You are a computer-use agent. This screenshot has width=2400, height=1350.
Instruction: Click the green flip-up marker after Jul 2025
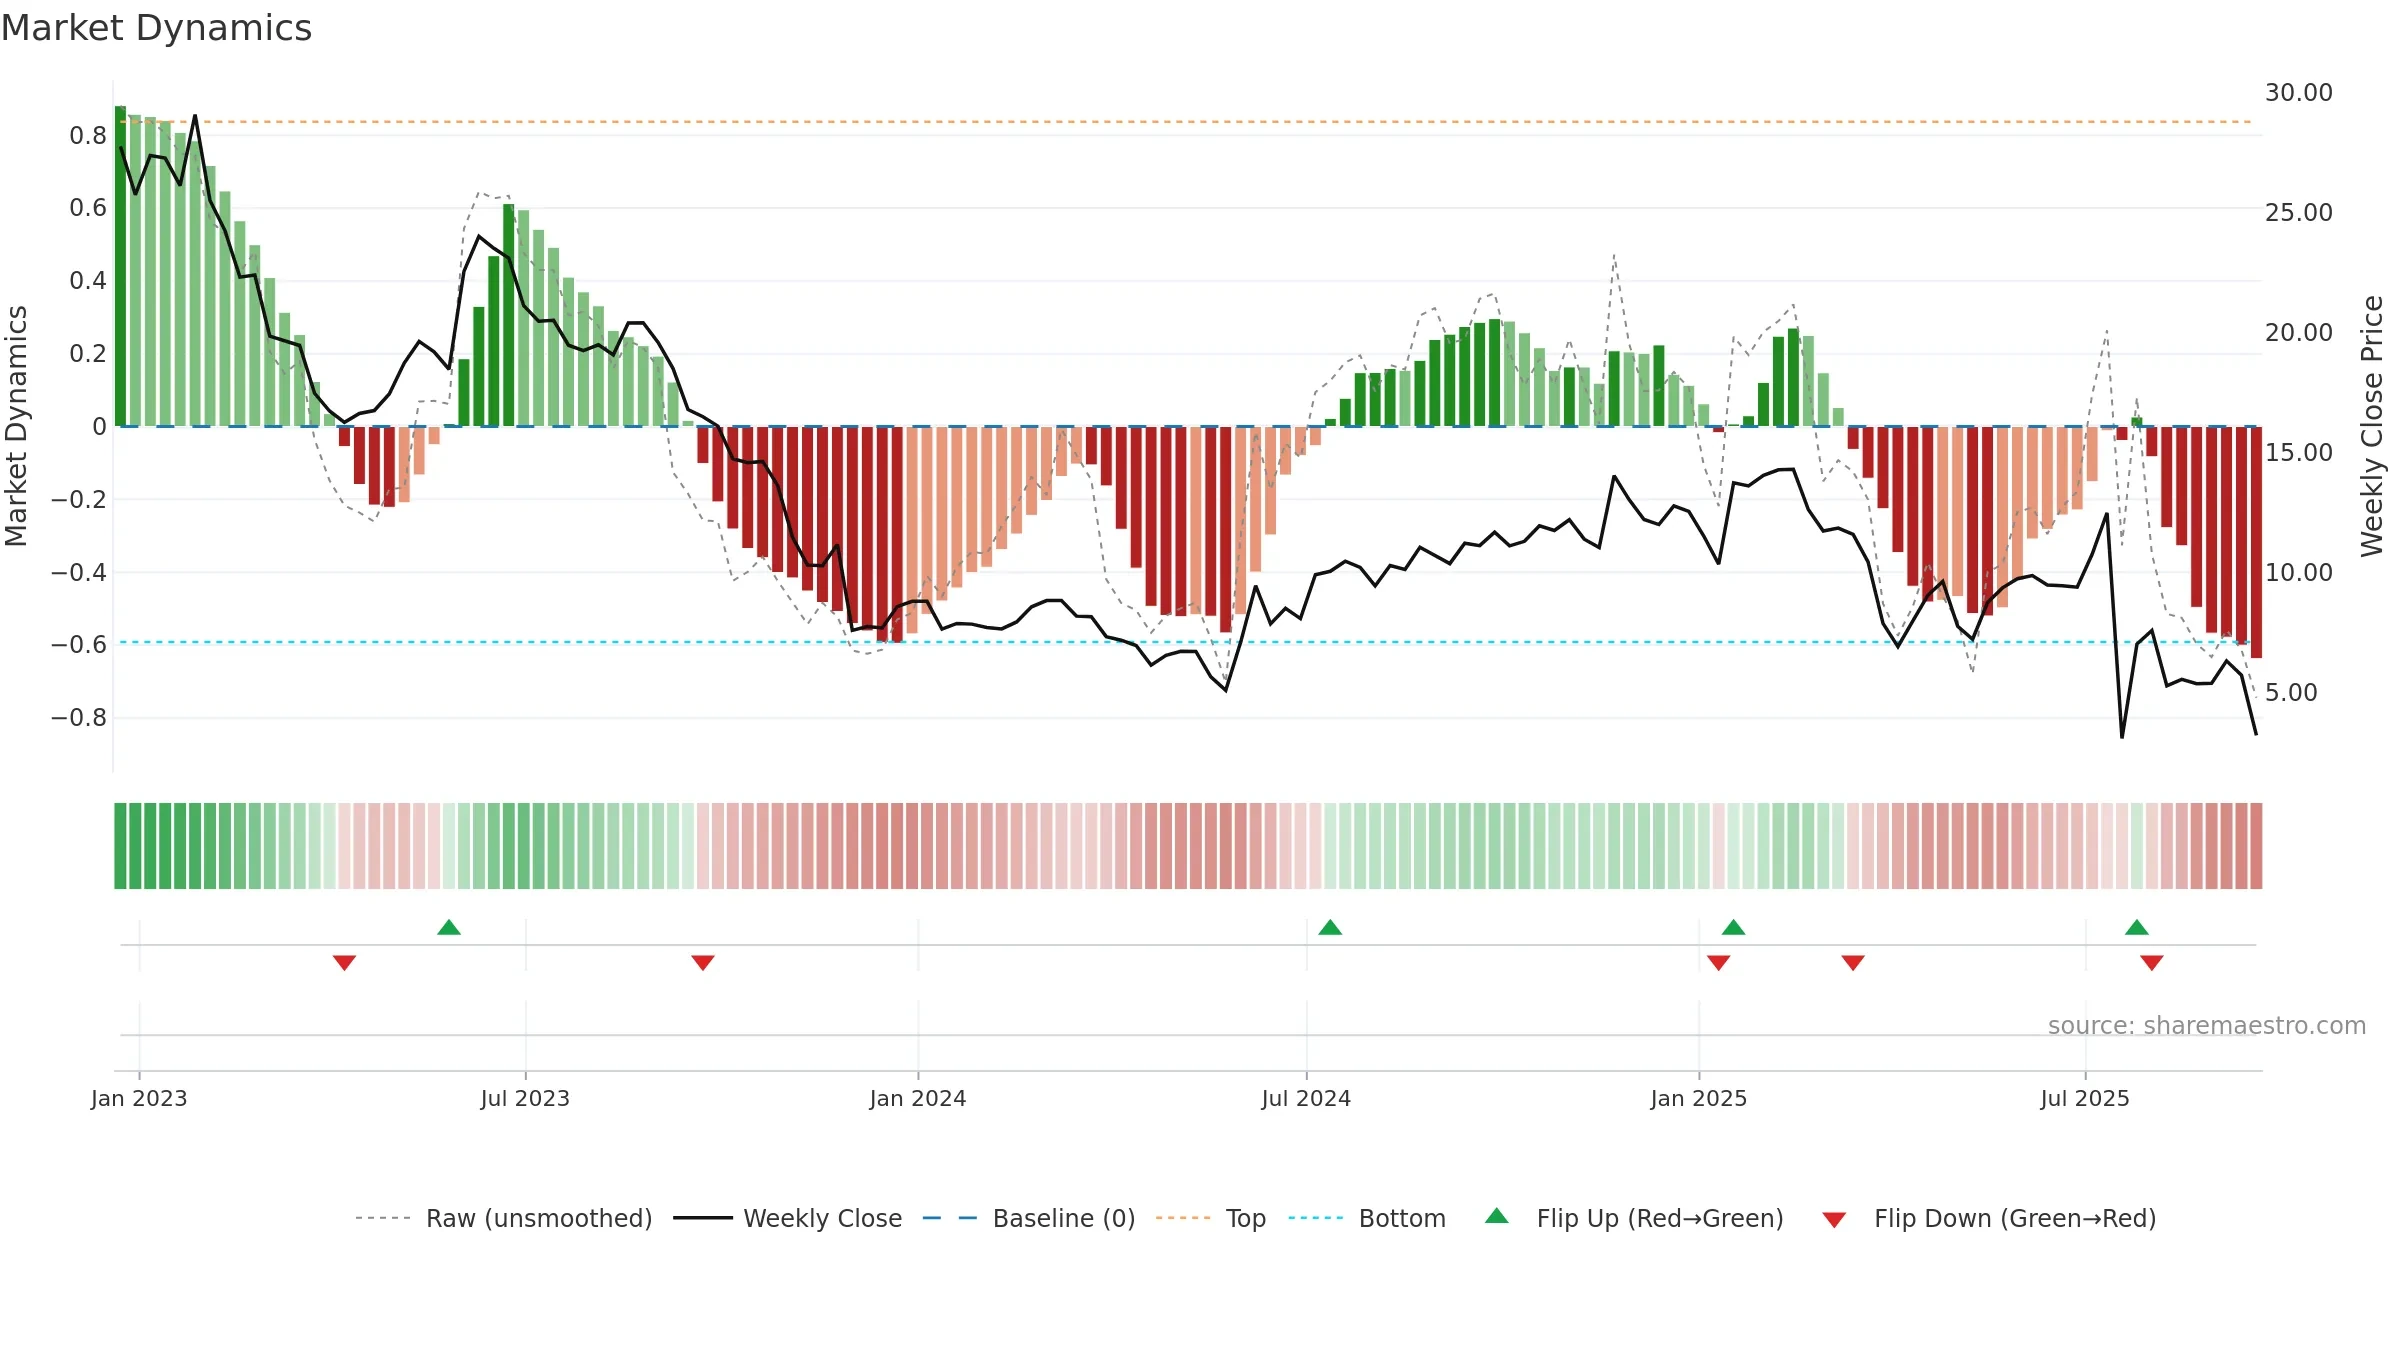click(2137, 927)
